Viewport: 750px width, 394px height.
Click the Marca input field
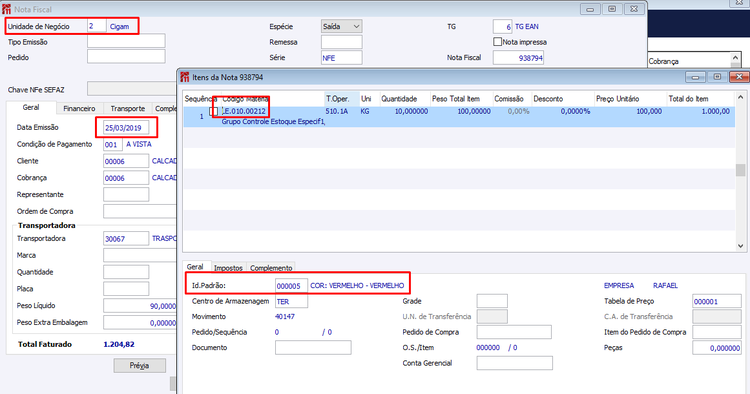pyautogui.click(x=140, y=255)
